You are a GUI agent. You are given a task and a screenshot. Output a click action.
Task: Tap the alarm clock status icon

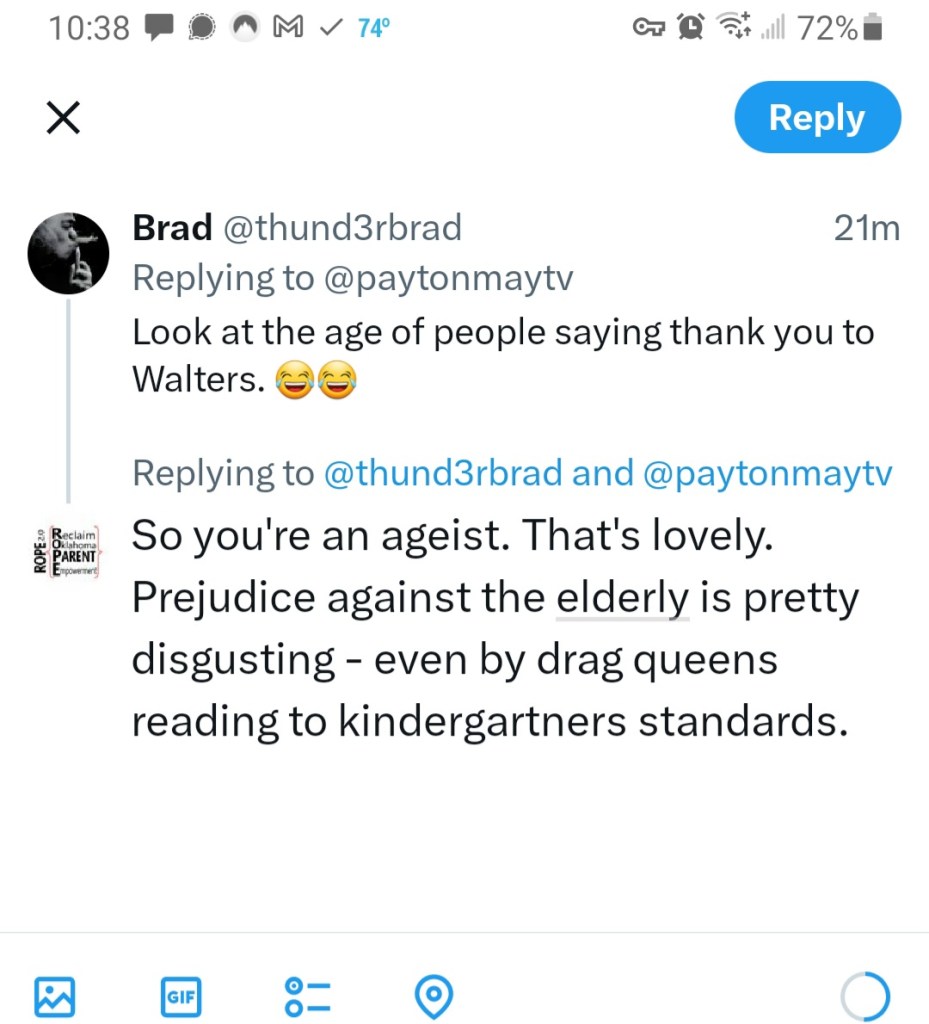690,28
